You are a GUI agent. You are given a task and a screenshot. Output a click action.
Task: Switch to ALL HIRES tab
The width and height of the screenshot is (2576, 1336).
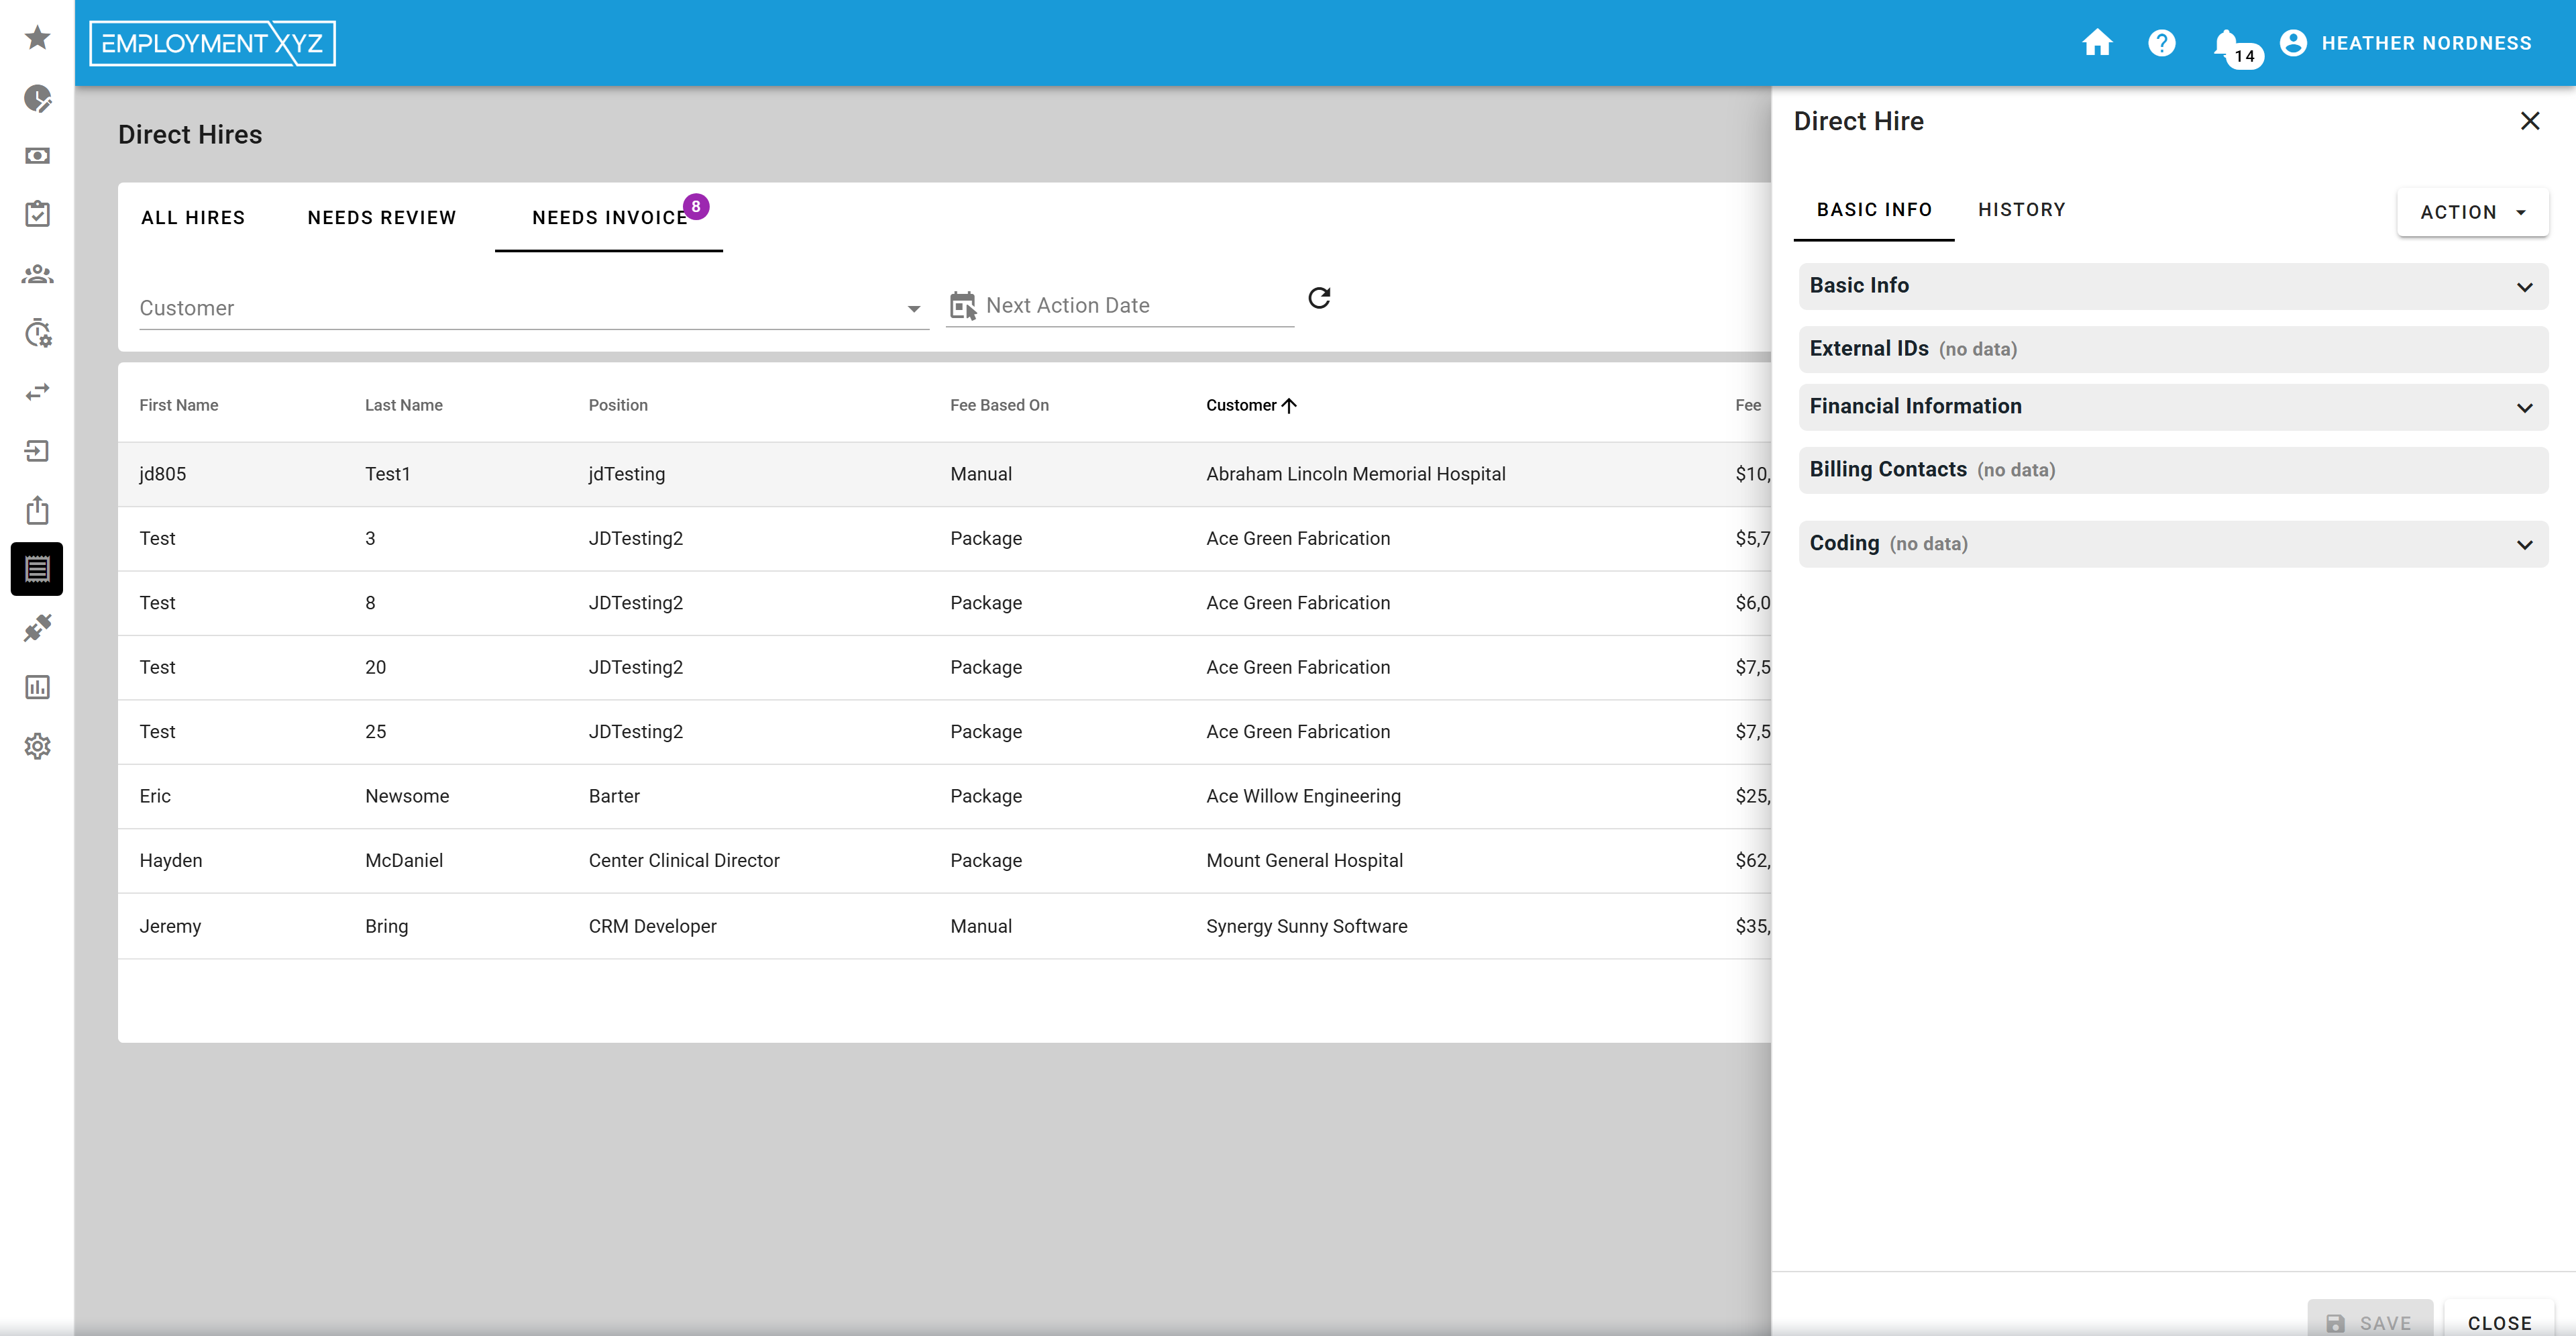[x=193, y=218]
